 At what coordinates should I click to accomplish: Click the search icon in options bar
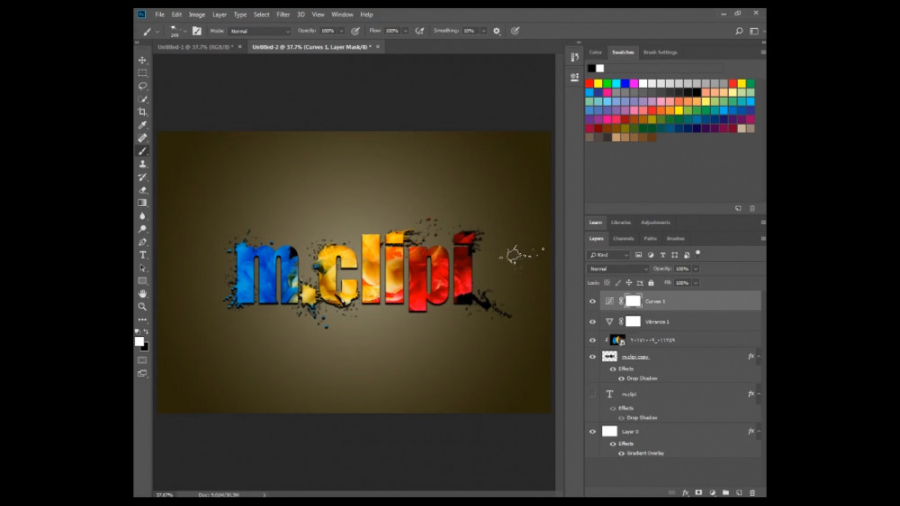739,31
